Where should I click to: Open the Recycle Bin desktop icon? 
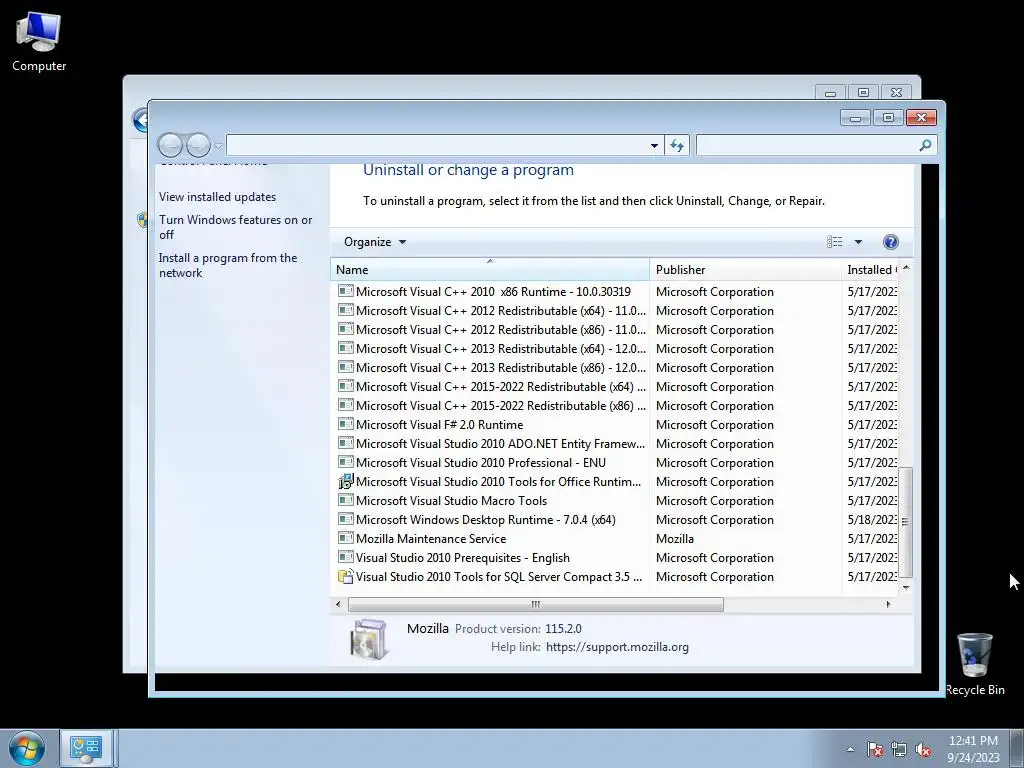pos(975,664)
